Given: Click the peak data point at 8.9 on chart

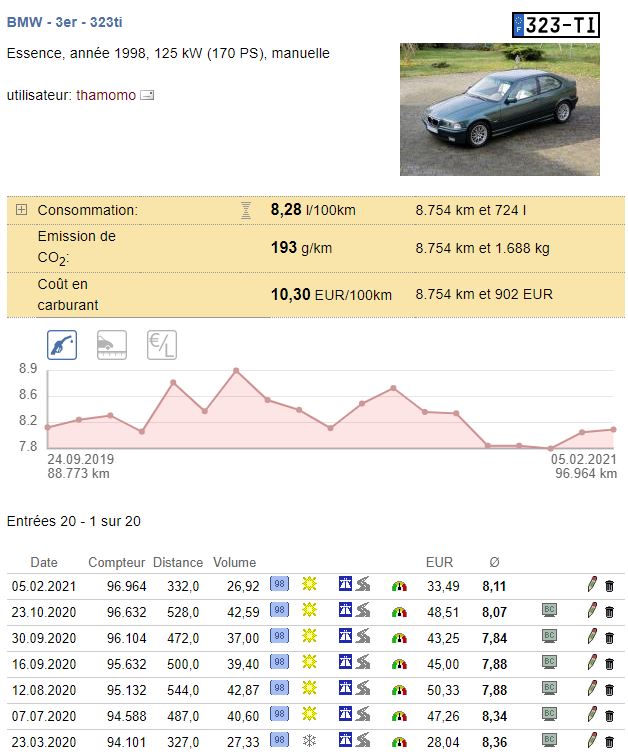Looking at the screenshot, I should pos(236,371).
